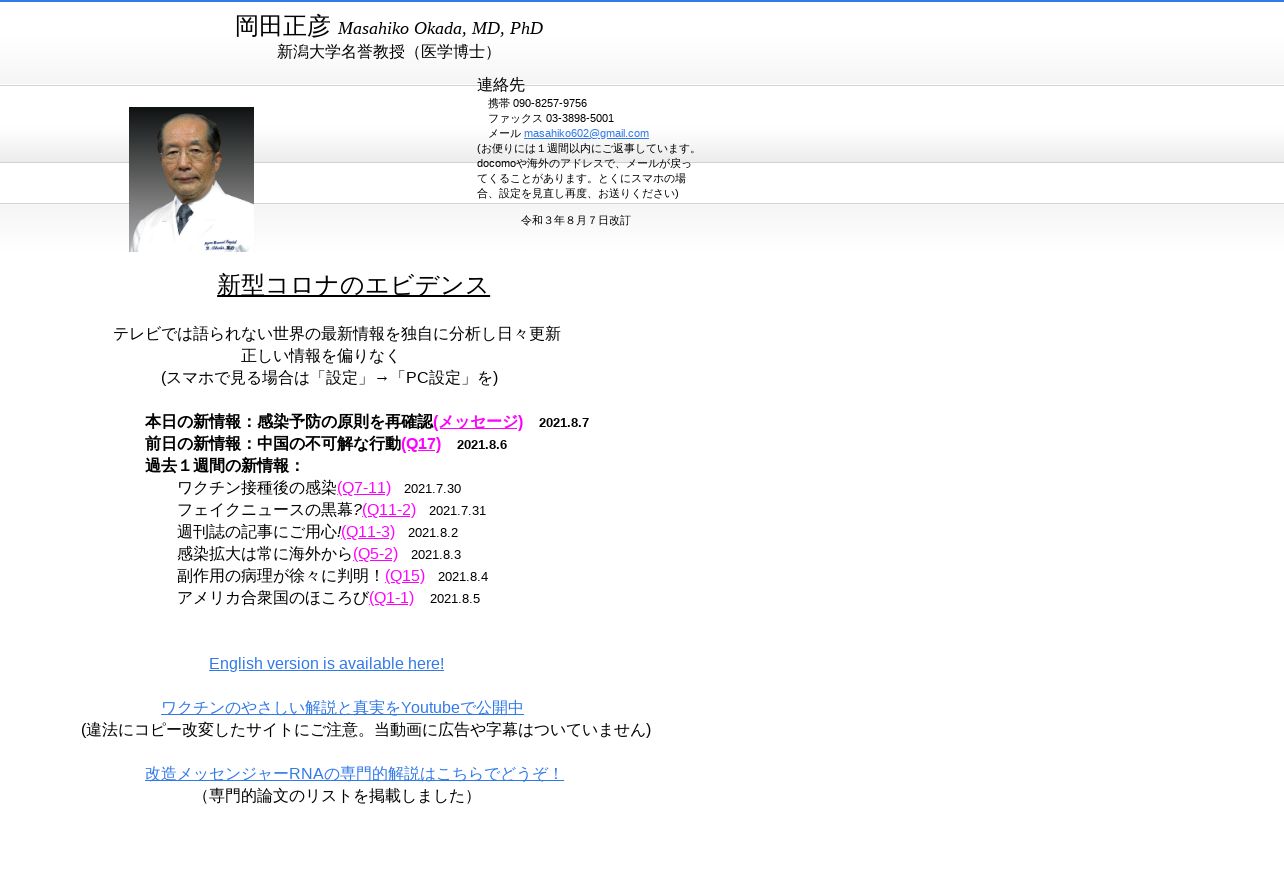The width and height of the screenshot is (1284, 895).
Task: Click the 新潟大学名誉教授 title text
Action: coord(389,52)
